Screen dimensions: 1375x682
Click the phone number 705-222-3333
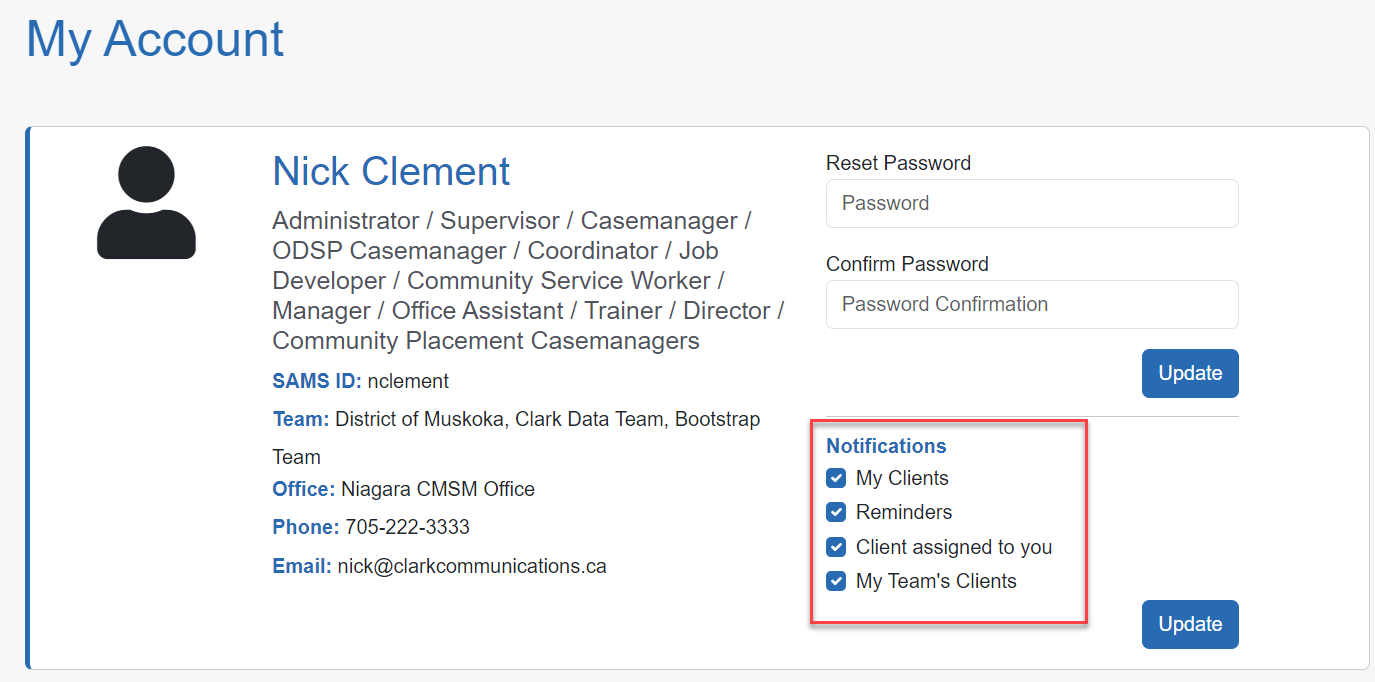pyautogui.click(x=407, y=527)
